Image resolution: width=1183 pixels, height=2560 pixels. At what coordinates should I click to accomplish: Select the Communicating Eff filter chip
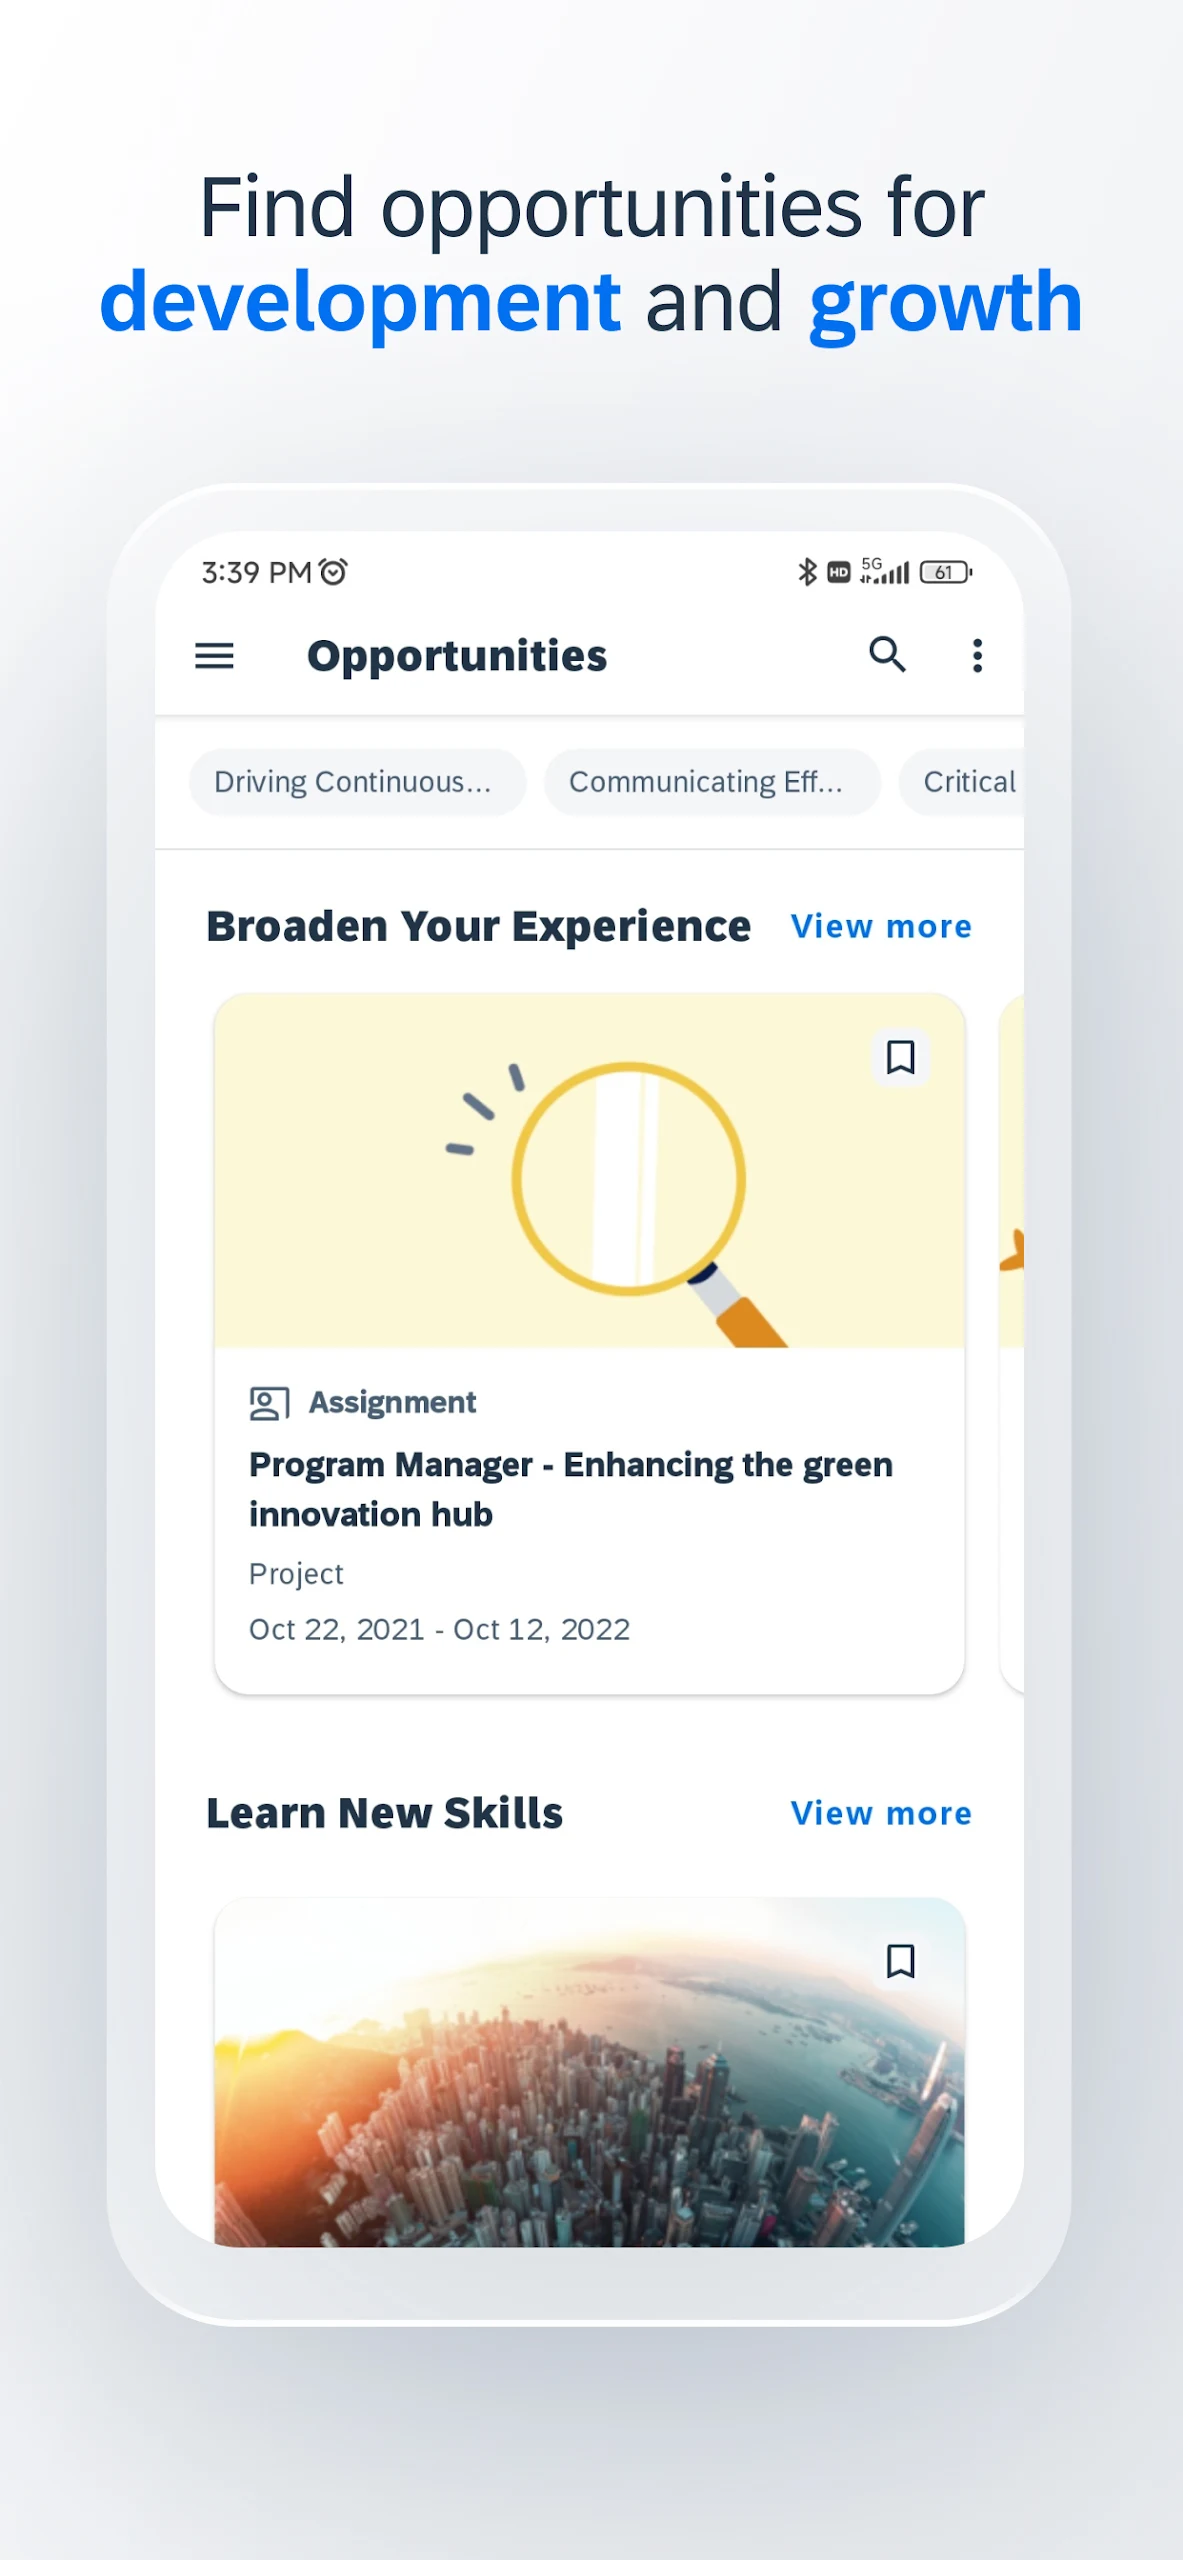click(x=711, y=782)
